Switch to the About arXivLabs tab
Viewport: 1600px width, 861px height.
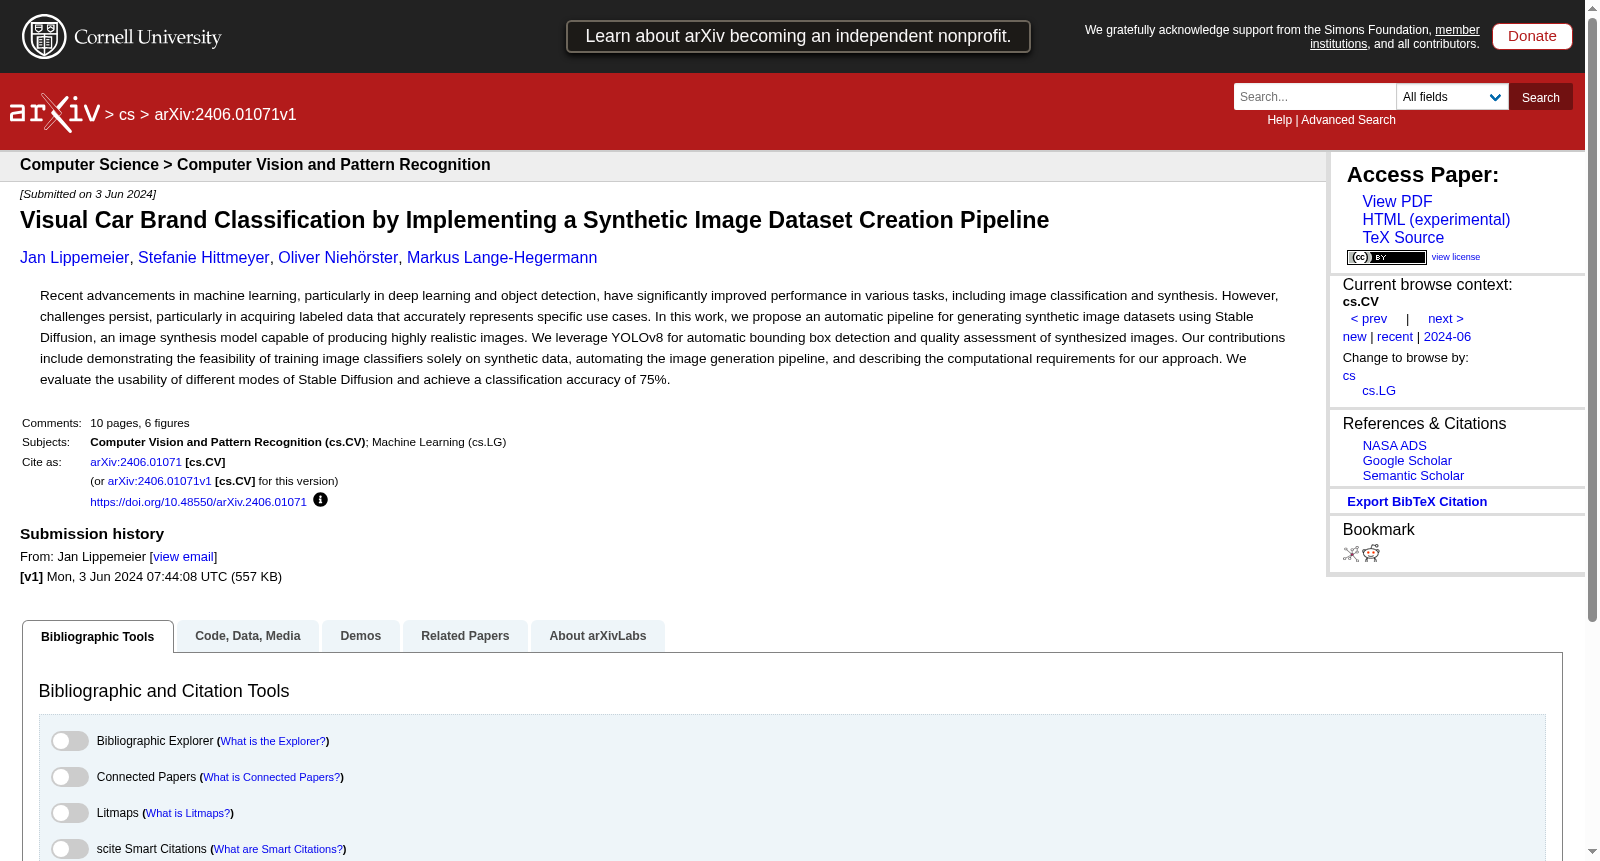point(598,636)
